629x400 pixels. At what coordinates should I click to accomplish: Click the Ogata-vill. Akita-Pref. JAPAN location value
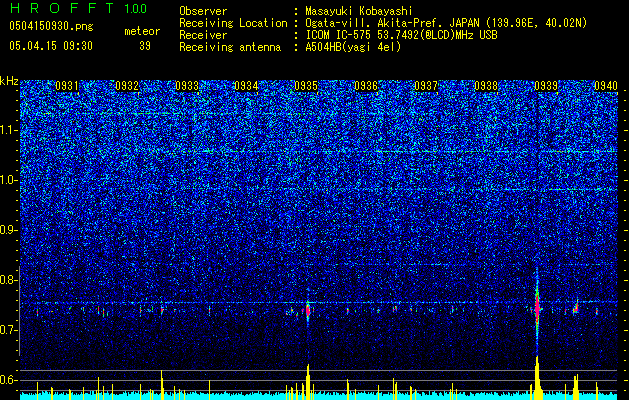446,23
